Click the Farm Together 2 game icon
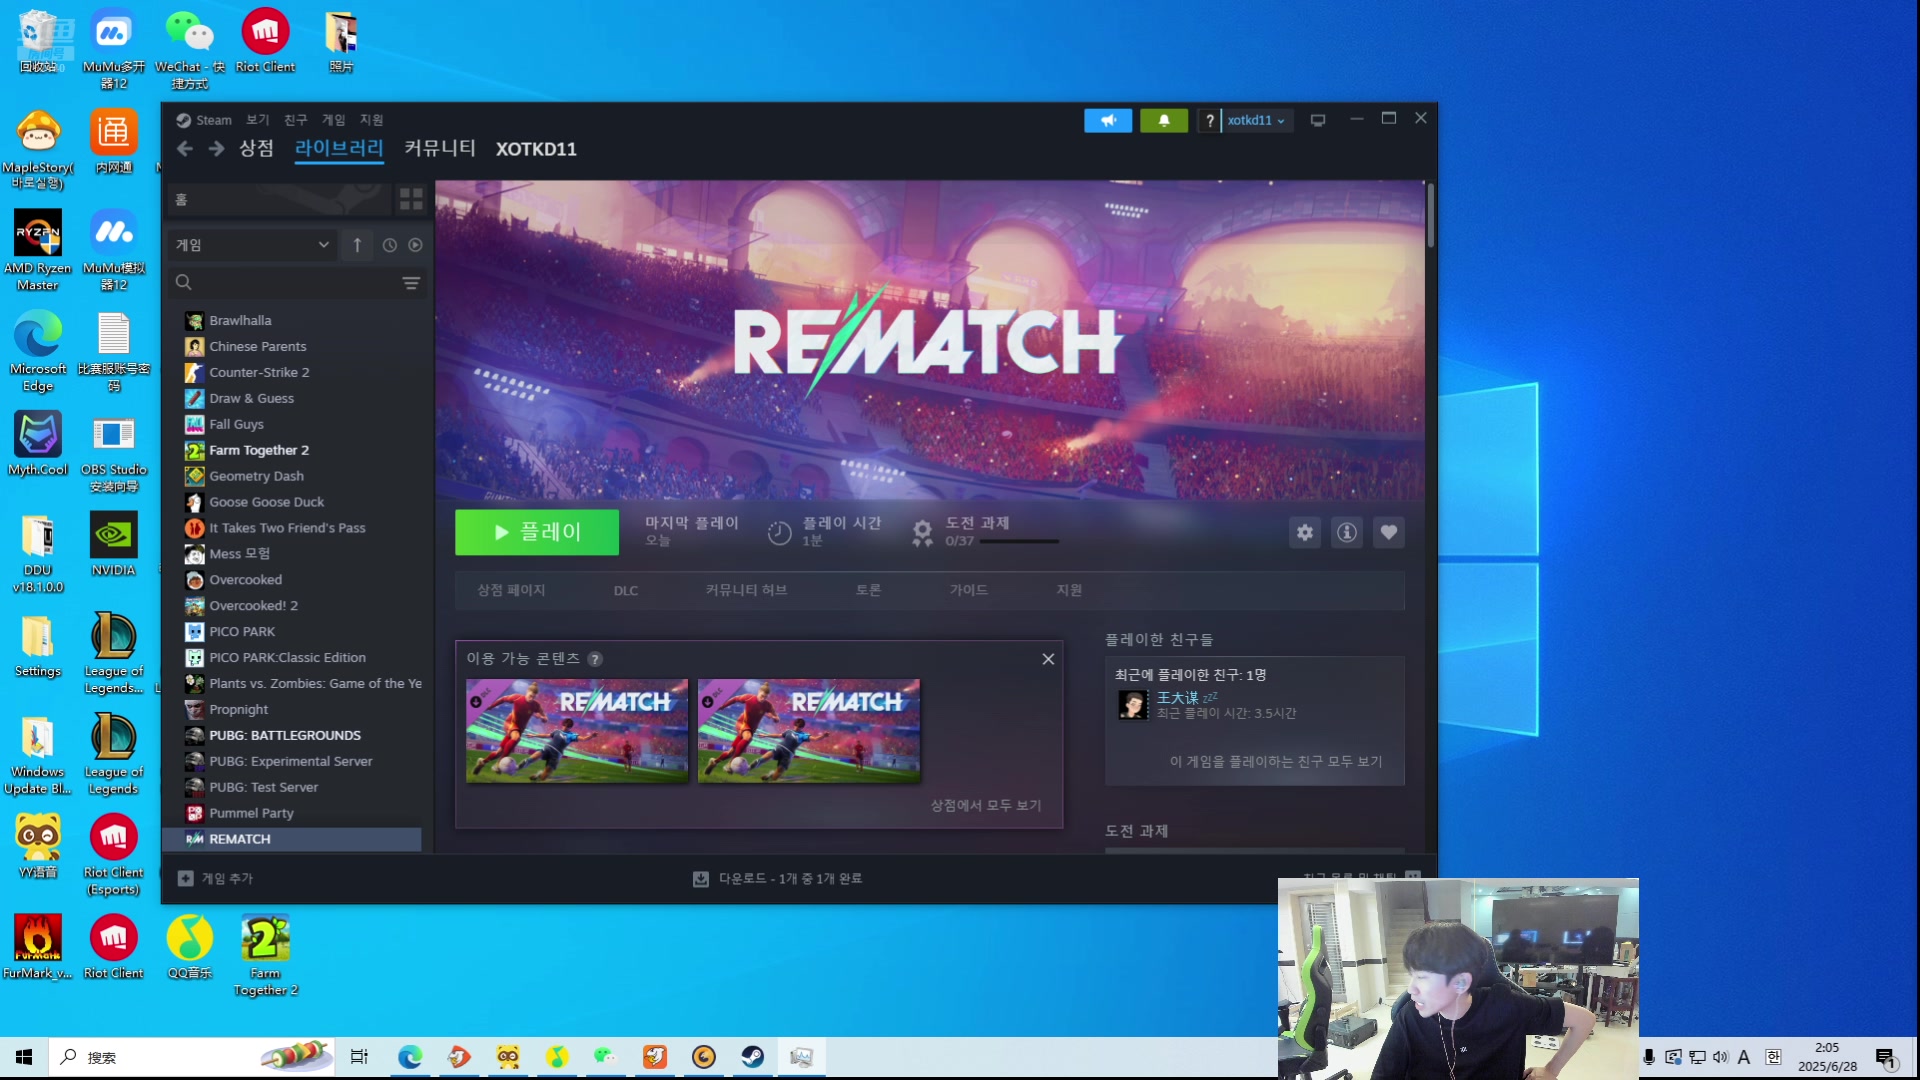This screenshot has height=1080, width=1920. (194, 451)
